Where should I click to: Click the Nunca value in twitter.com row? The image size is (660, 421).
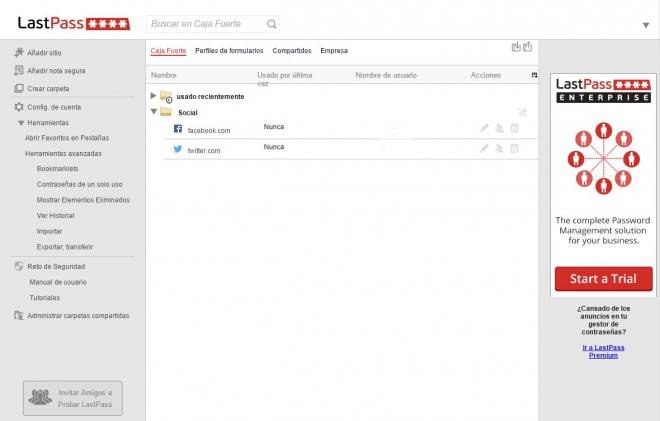coord(274,147)
